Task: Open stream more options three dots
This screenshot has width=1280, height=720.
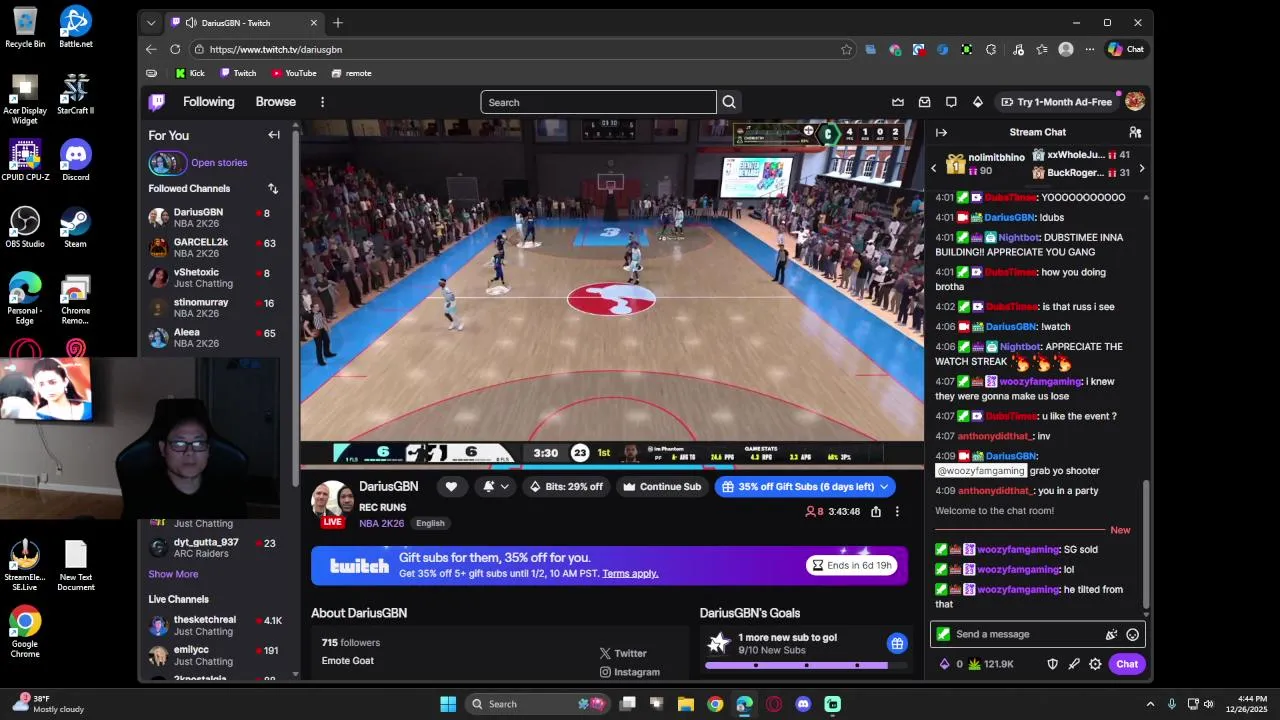Action: tap(897, 512)
